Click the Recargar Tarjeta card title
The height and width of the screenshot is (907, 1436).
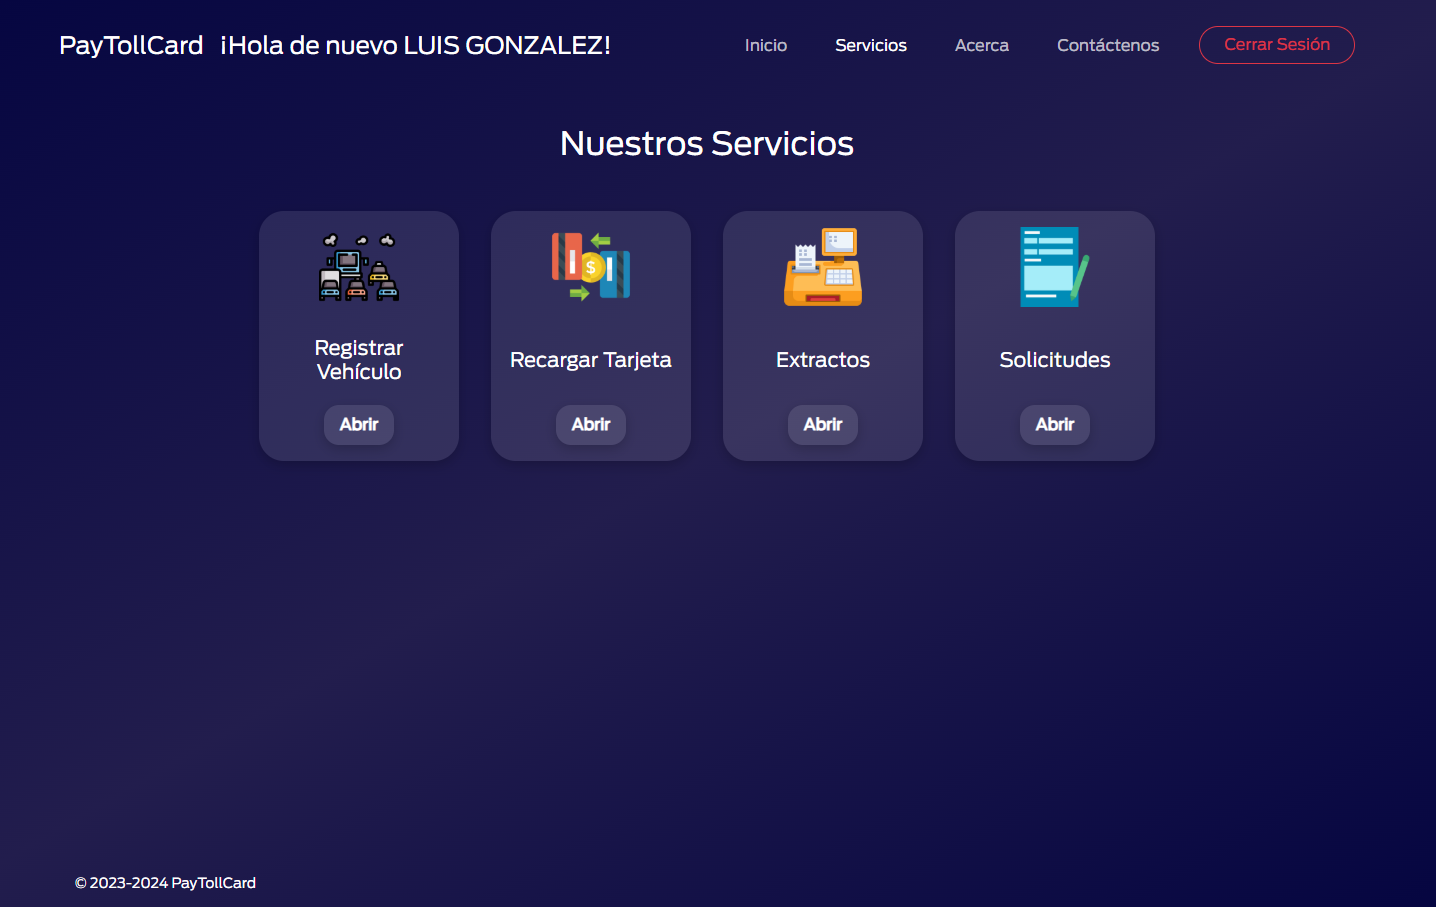(x=591, y=360)
